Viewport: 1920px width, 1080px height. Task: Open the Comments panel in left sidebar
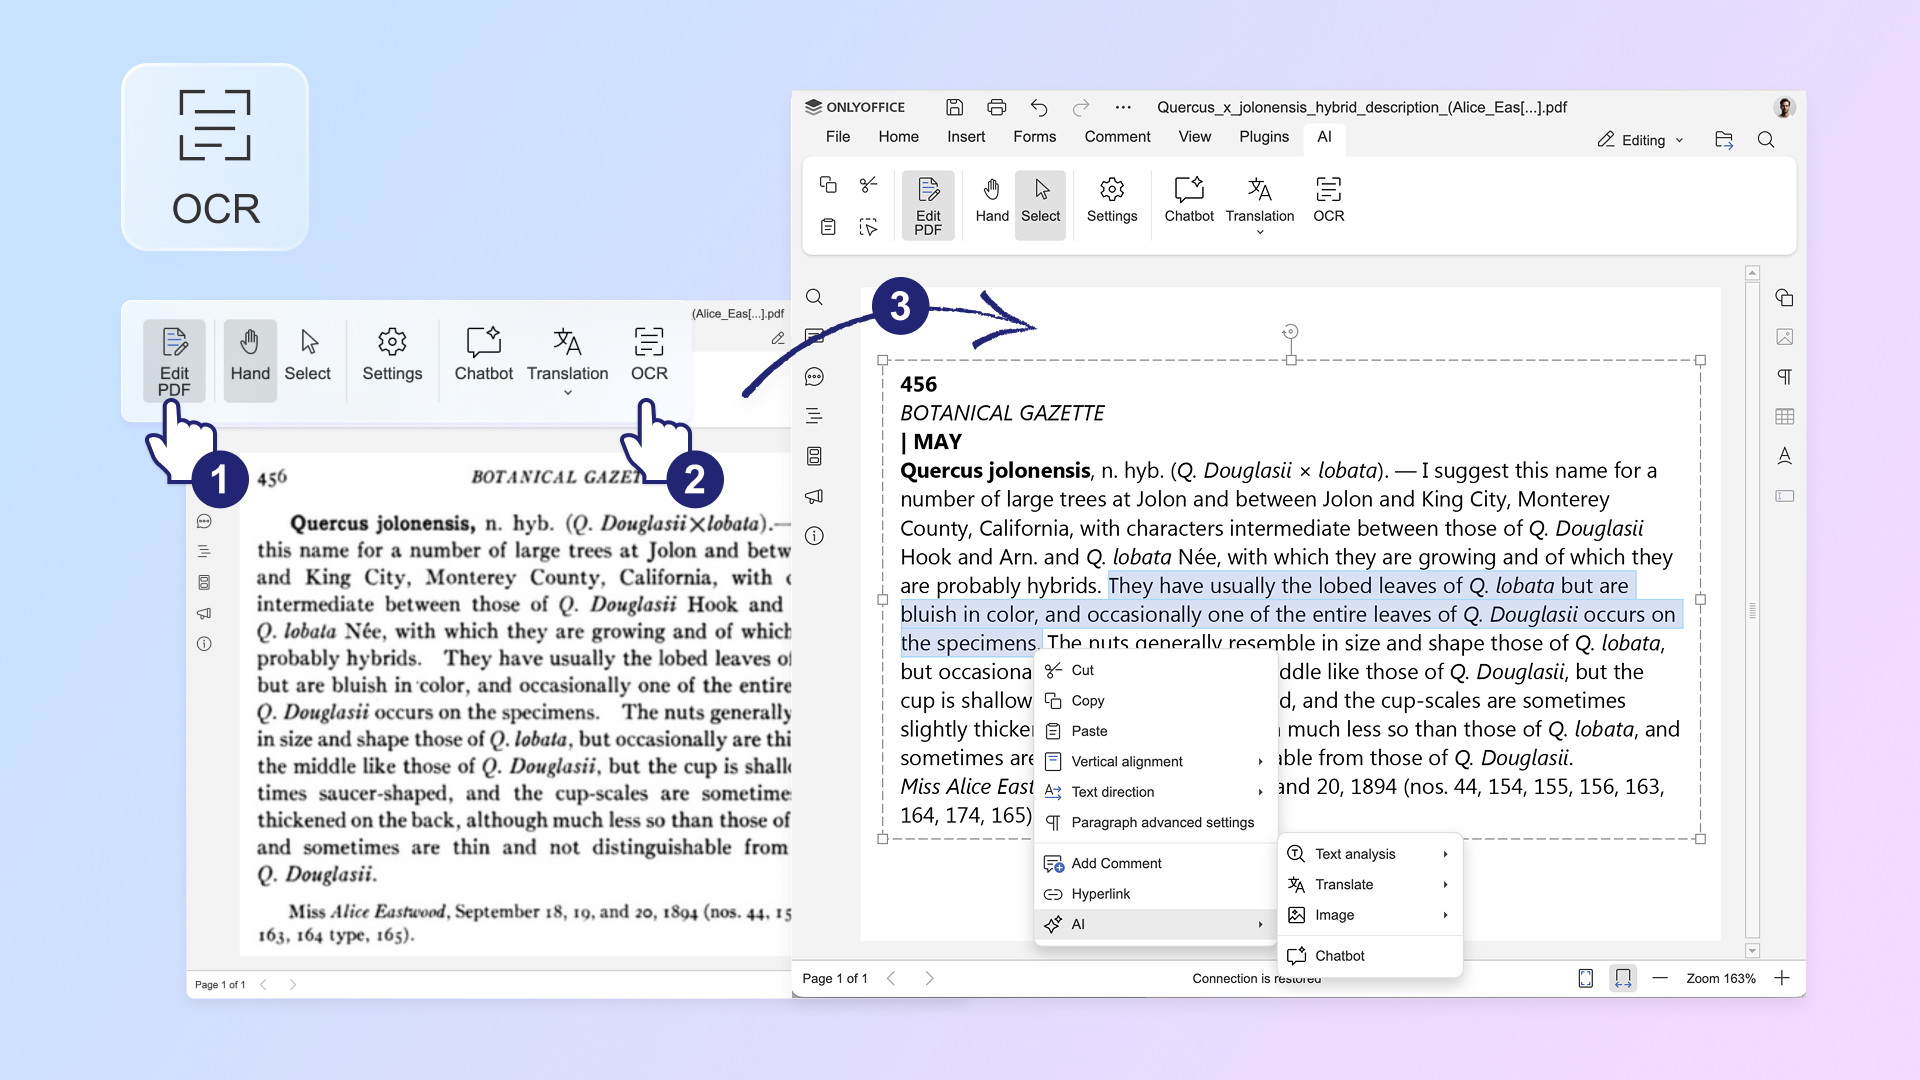(814, 377)
